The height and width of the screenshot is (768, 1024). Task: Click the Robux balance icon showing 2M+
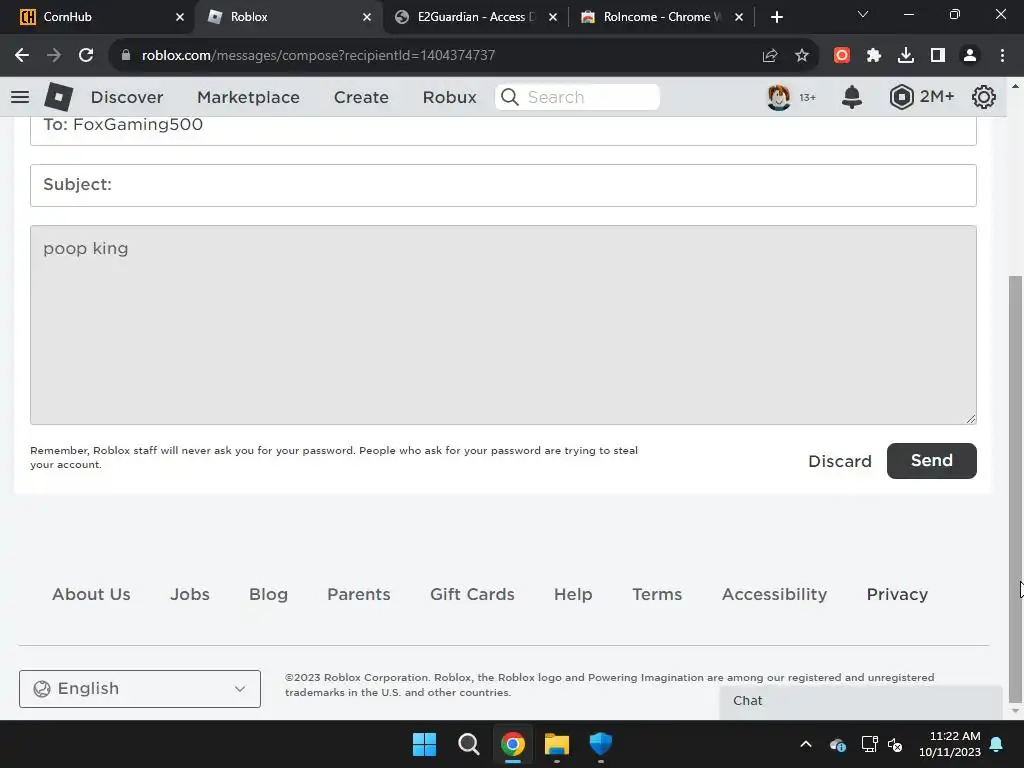[x=901, y=97]
